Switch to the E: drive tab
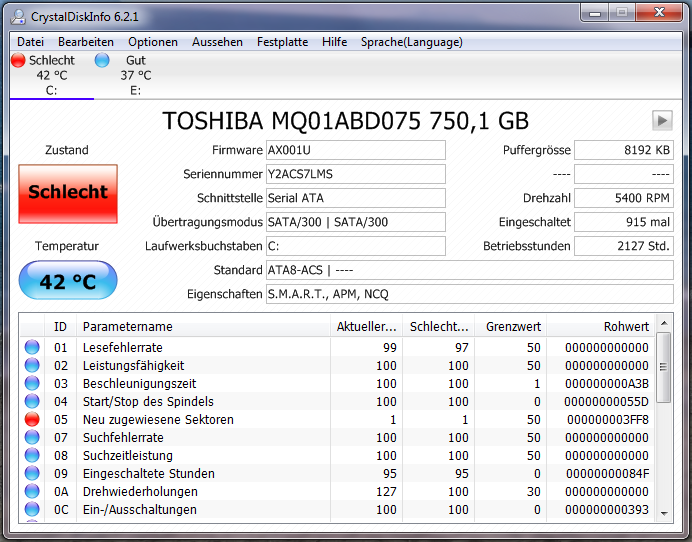Image resolution: width=692 pixels, height=542 pixels. pos(135,75)
